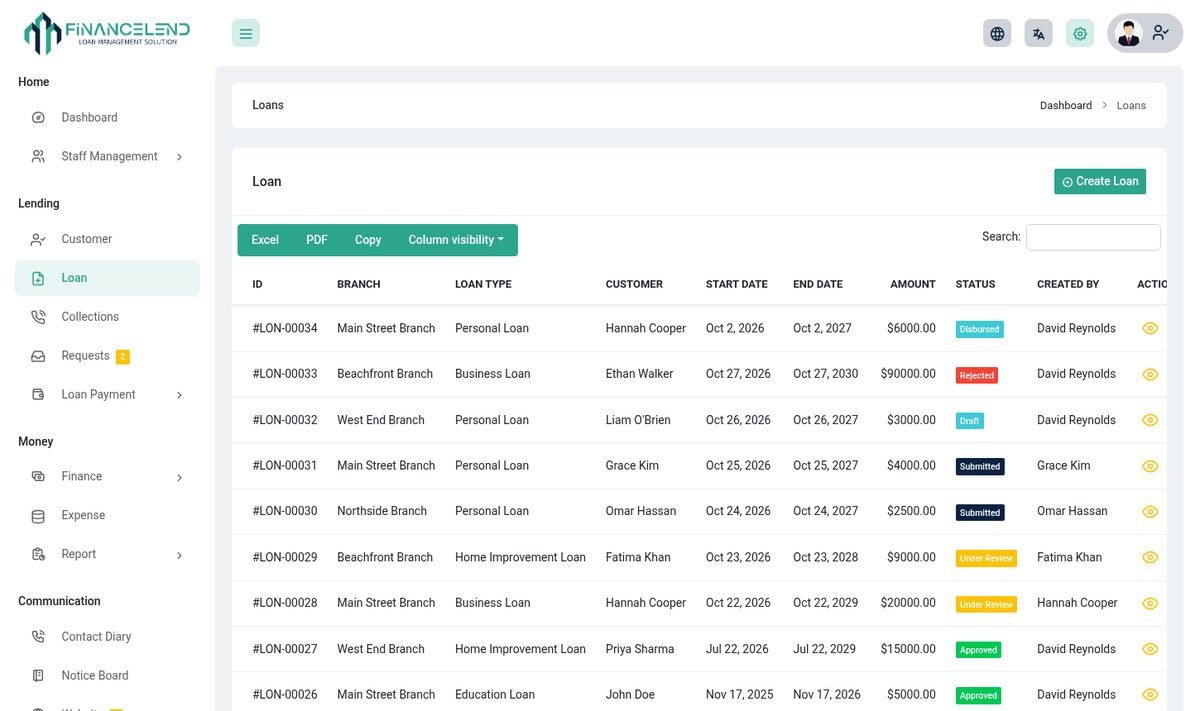Click the Requests inbox icon
This screenshot has width=1200, height=711.
pyautogui.click(x=38, y=356)
